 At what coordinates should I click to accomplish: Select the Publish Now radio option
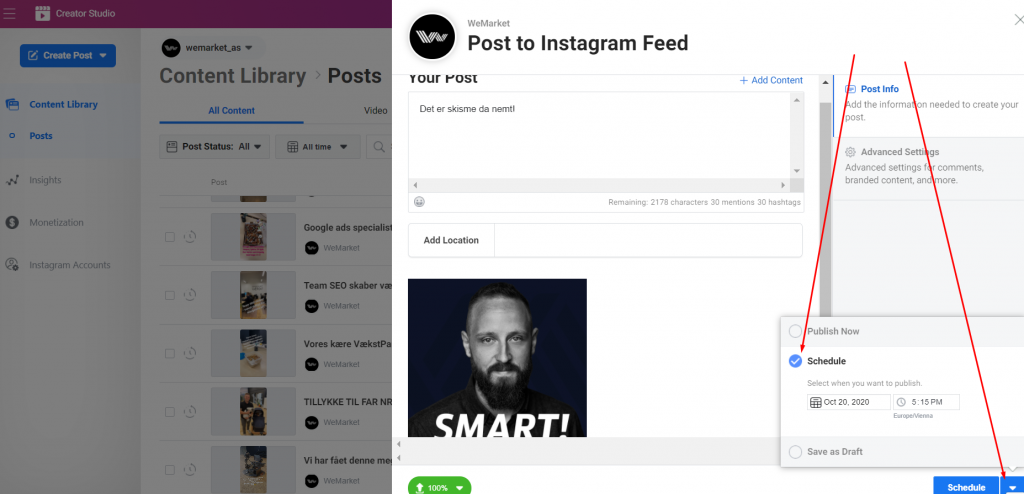795,331
